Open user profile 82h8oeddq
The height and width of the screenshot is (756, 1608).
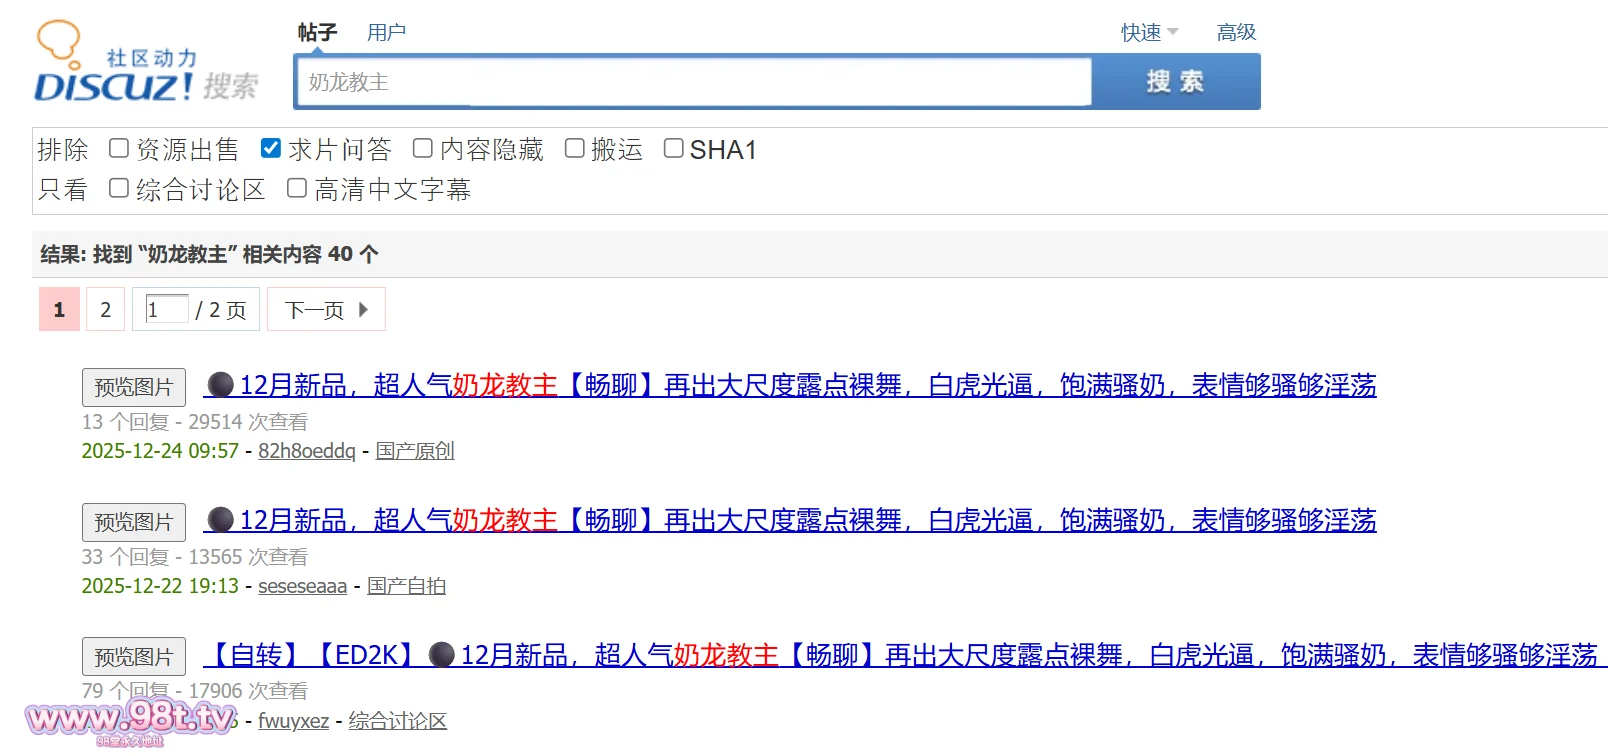pyautogui.click(x=306, y=451)
